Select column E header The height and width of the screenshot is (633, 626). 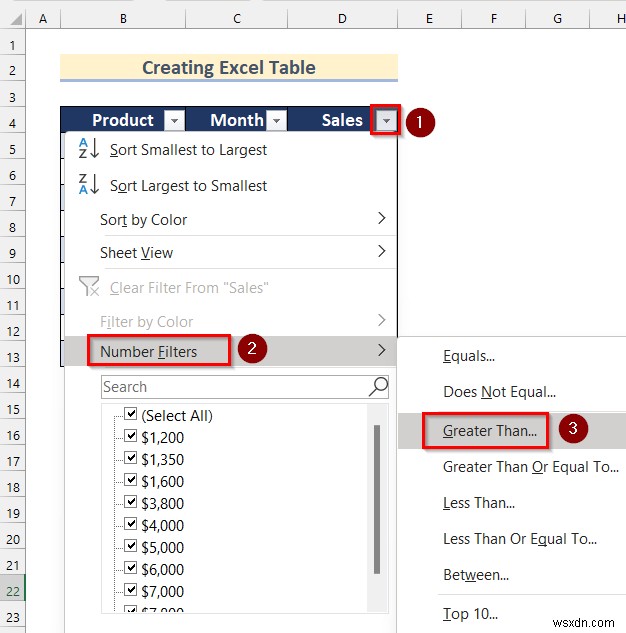click(x=429, y=19)
